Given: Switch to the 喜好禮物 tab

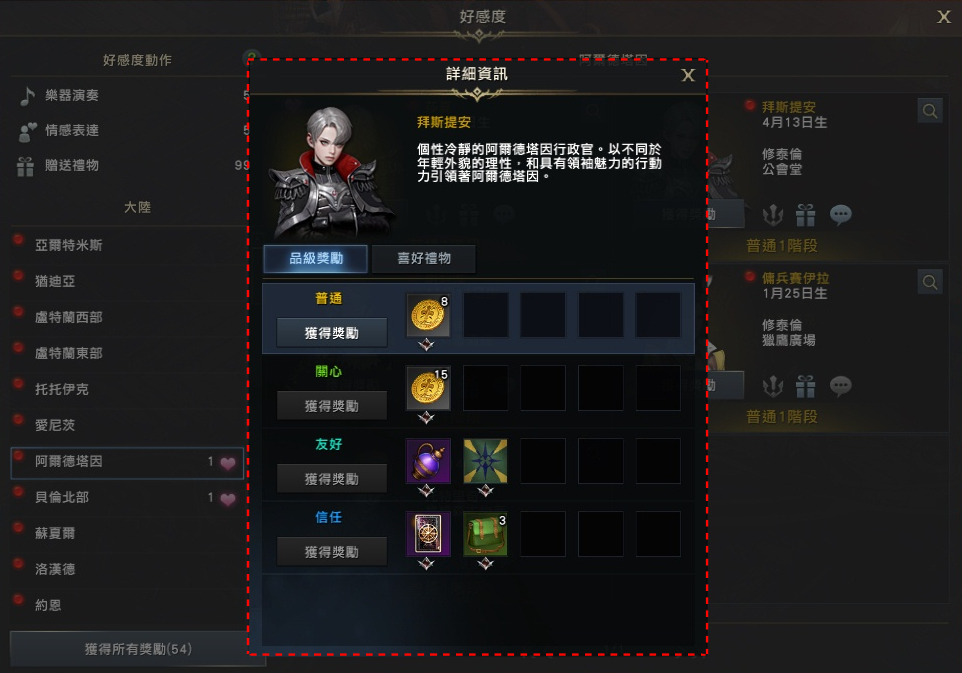Looking at the screenshot, I should [x=424, y=258].
